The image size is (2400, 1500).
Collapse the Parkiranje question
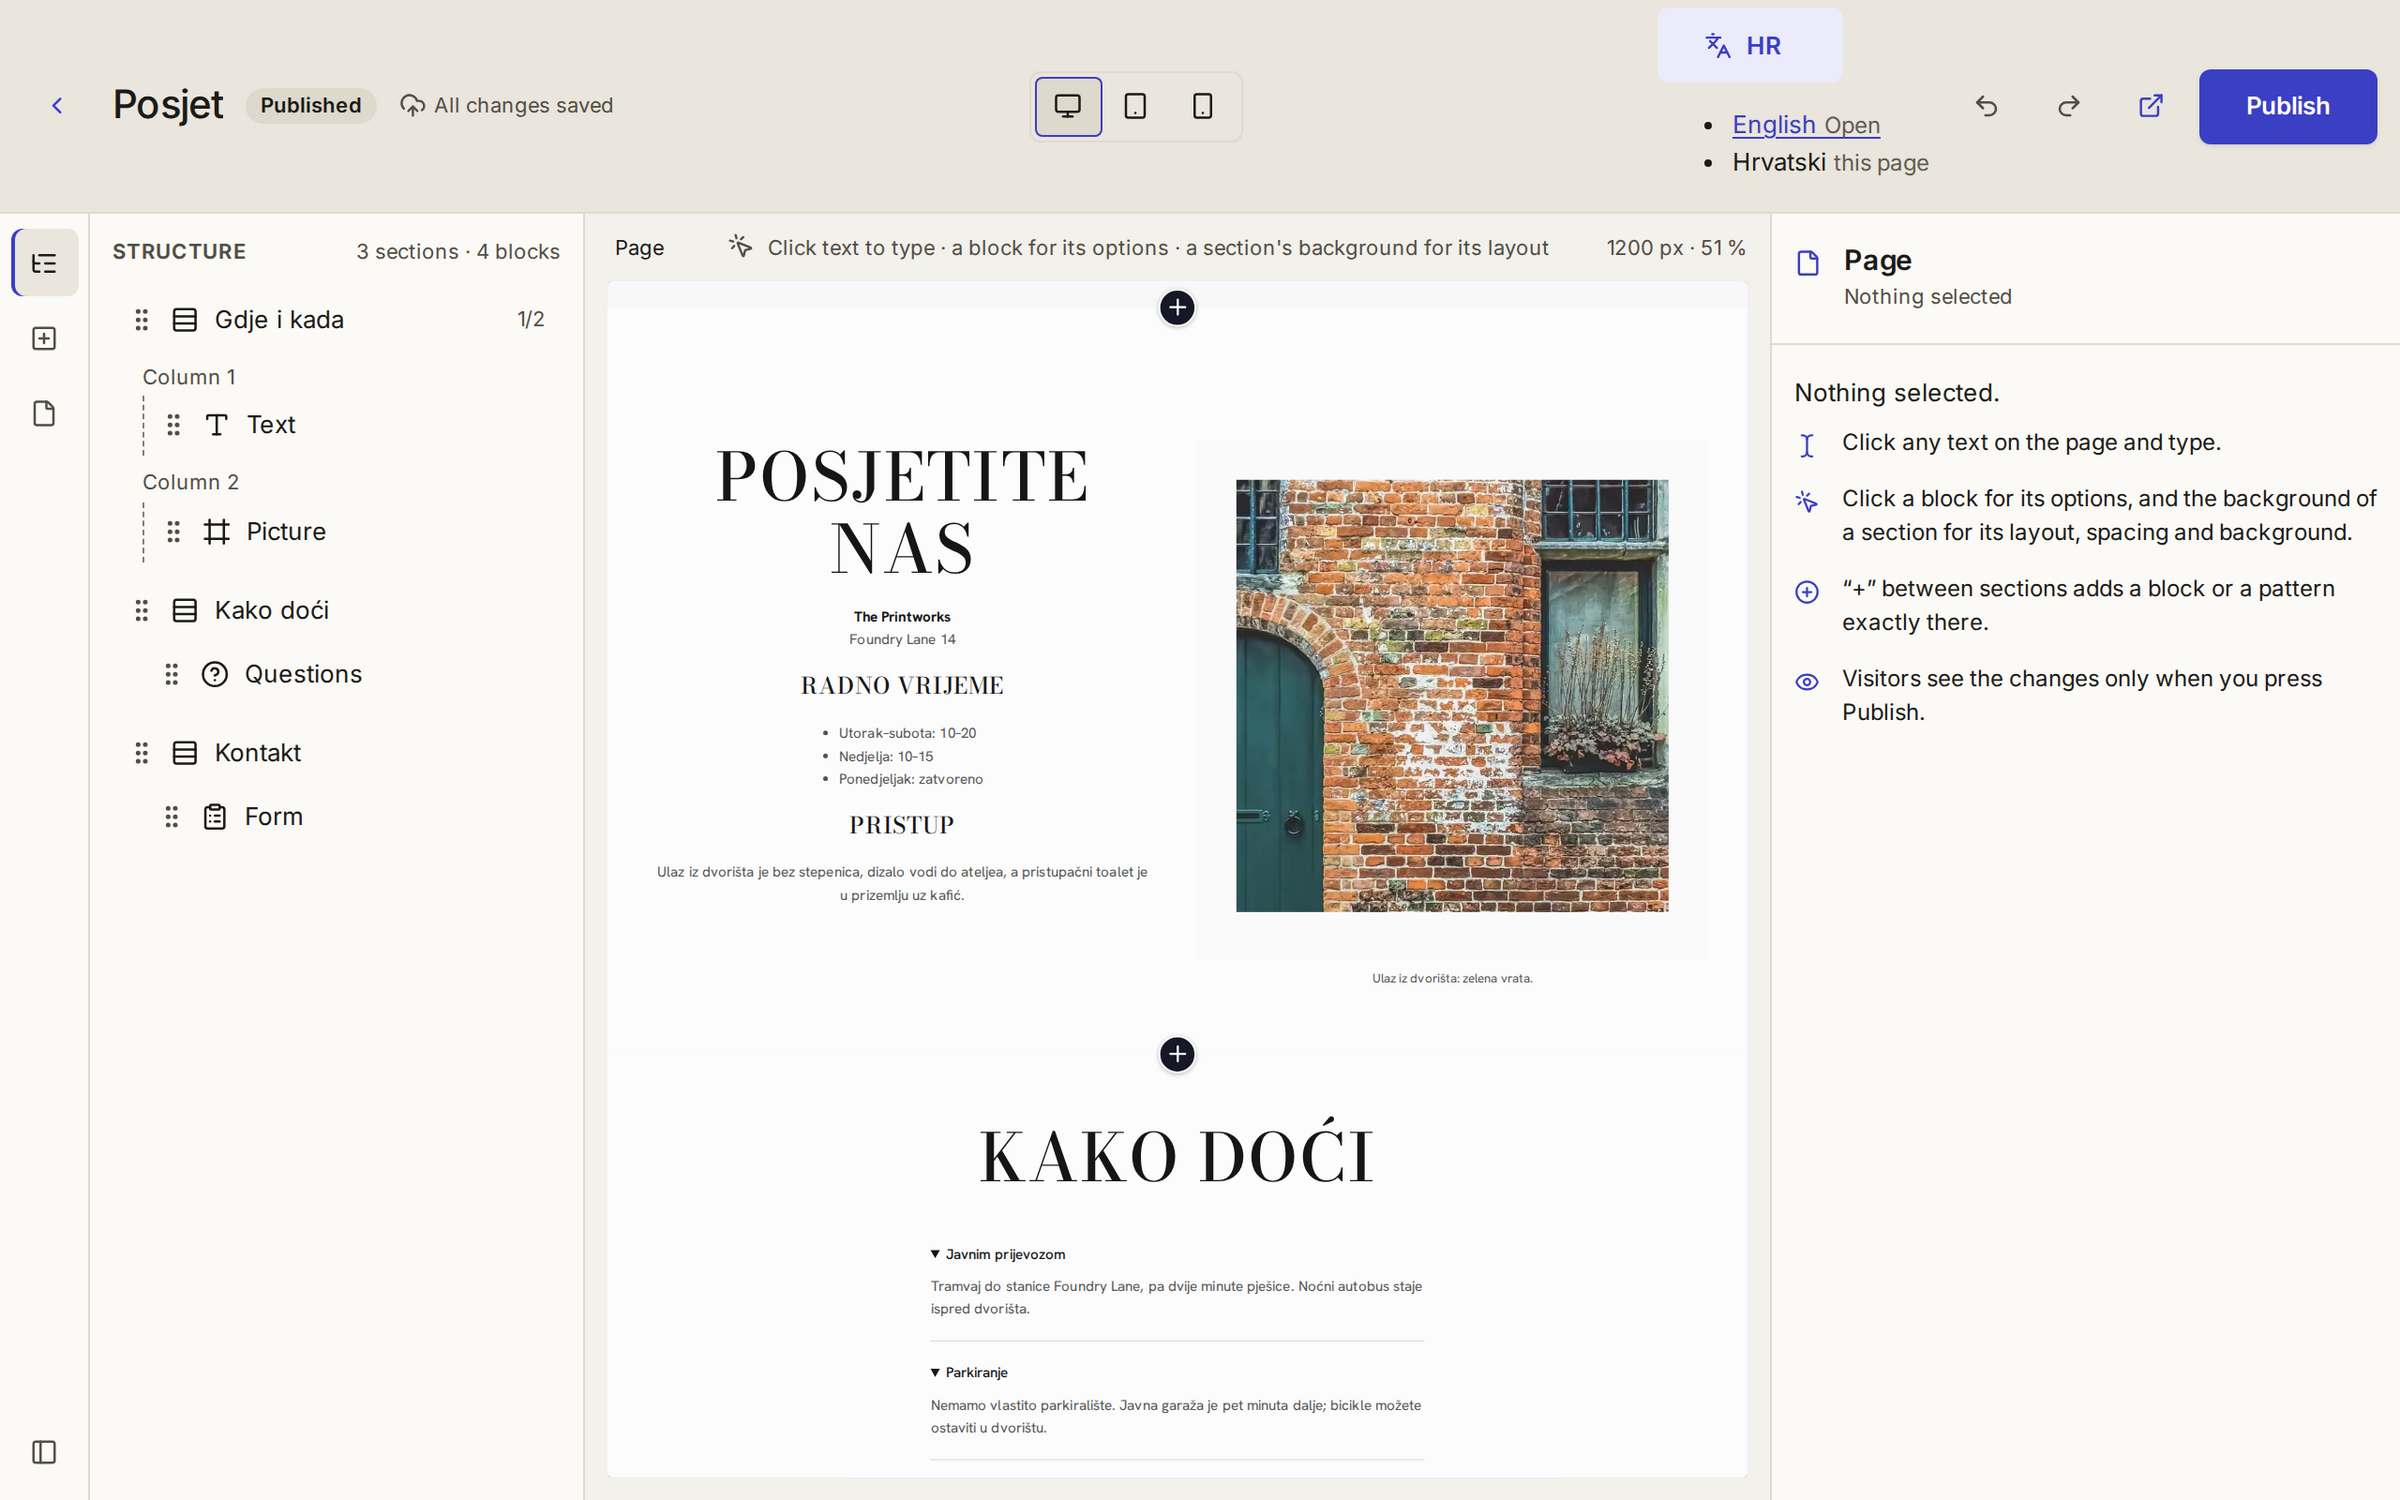pyautogui.click(x=969, y=1372)
